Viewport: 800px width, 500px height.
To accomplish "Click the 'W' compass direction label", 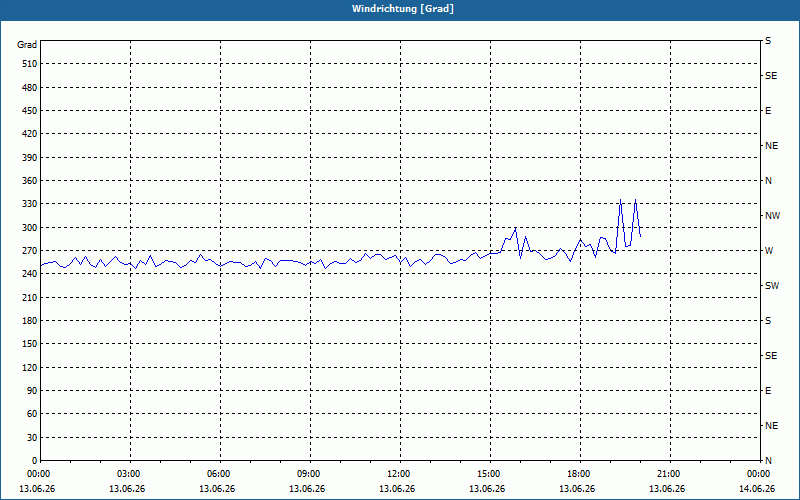I will (x=769, y=251).
